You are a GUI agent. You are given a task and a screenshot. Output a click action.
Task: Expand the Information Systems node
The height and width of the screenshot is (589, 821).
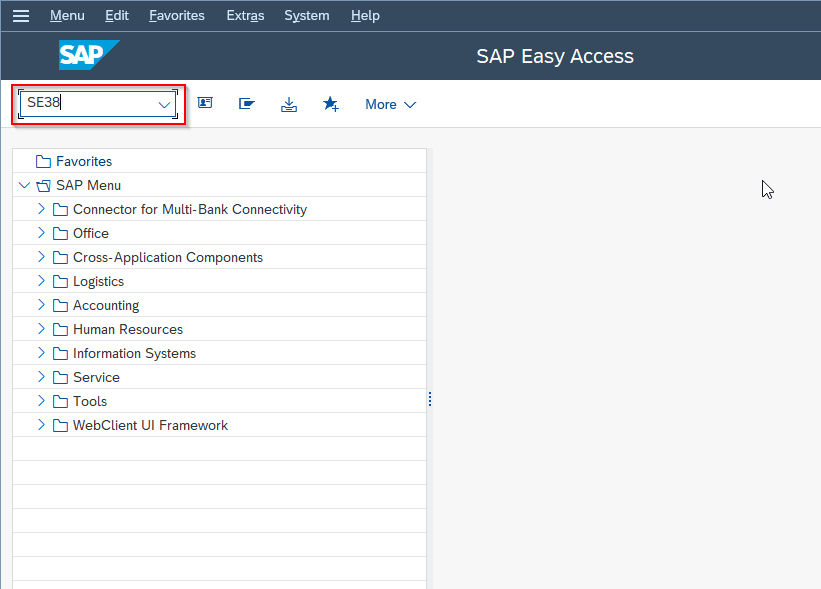pos(41,353)
